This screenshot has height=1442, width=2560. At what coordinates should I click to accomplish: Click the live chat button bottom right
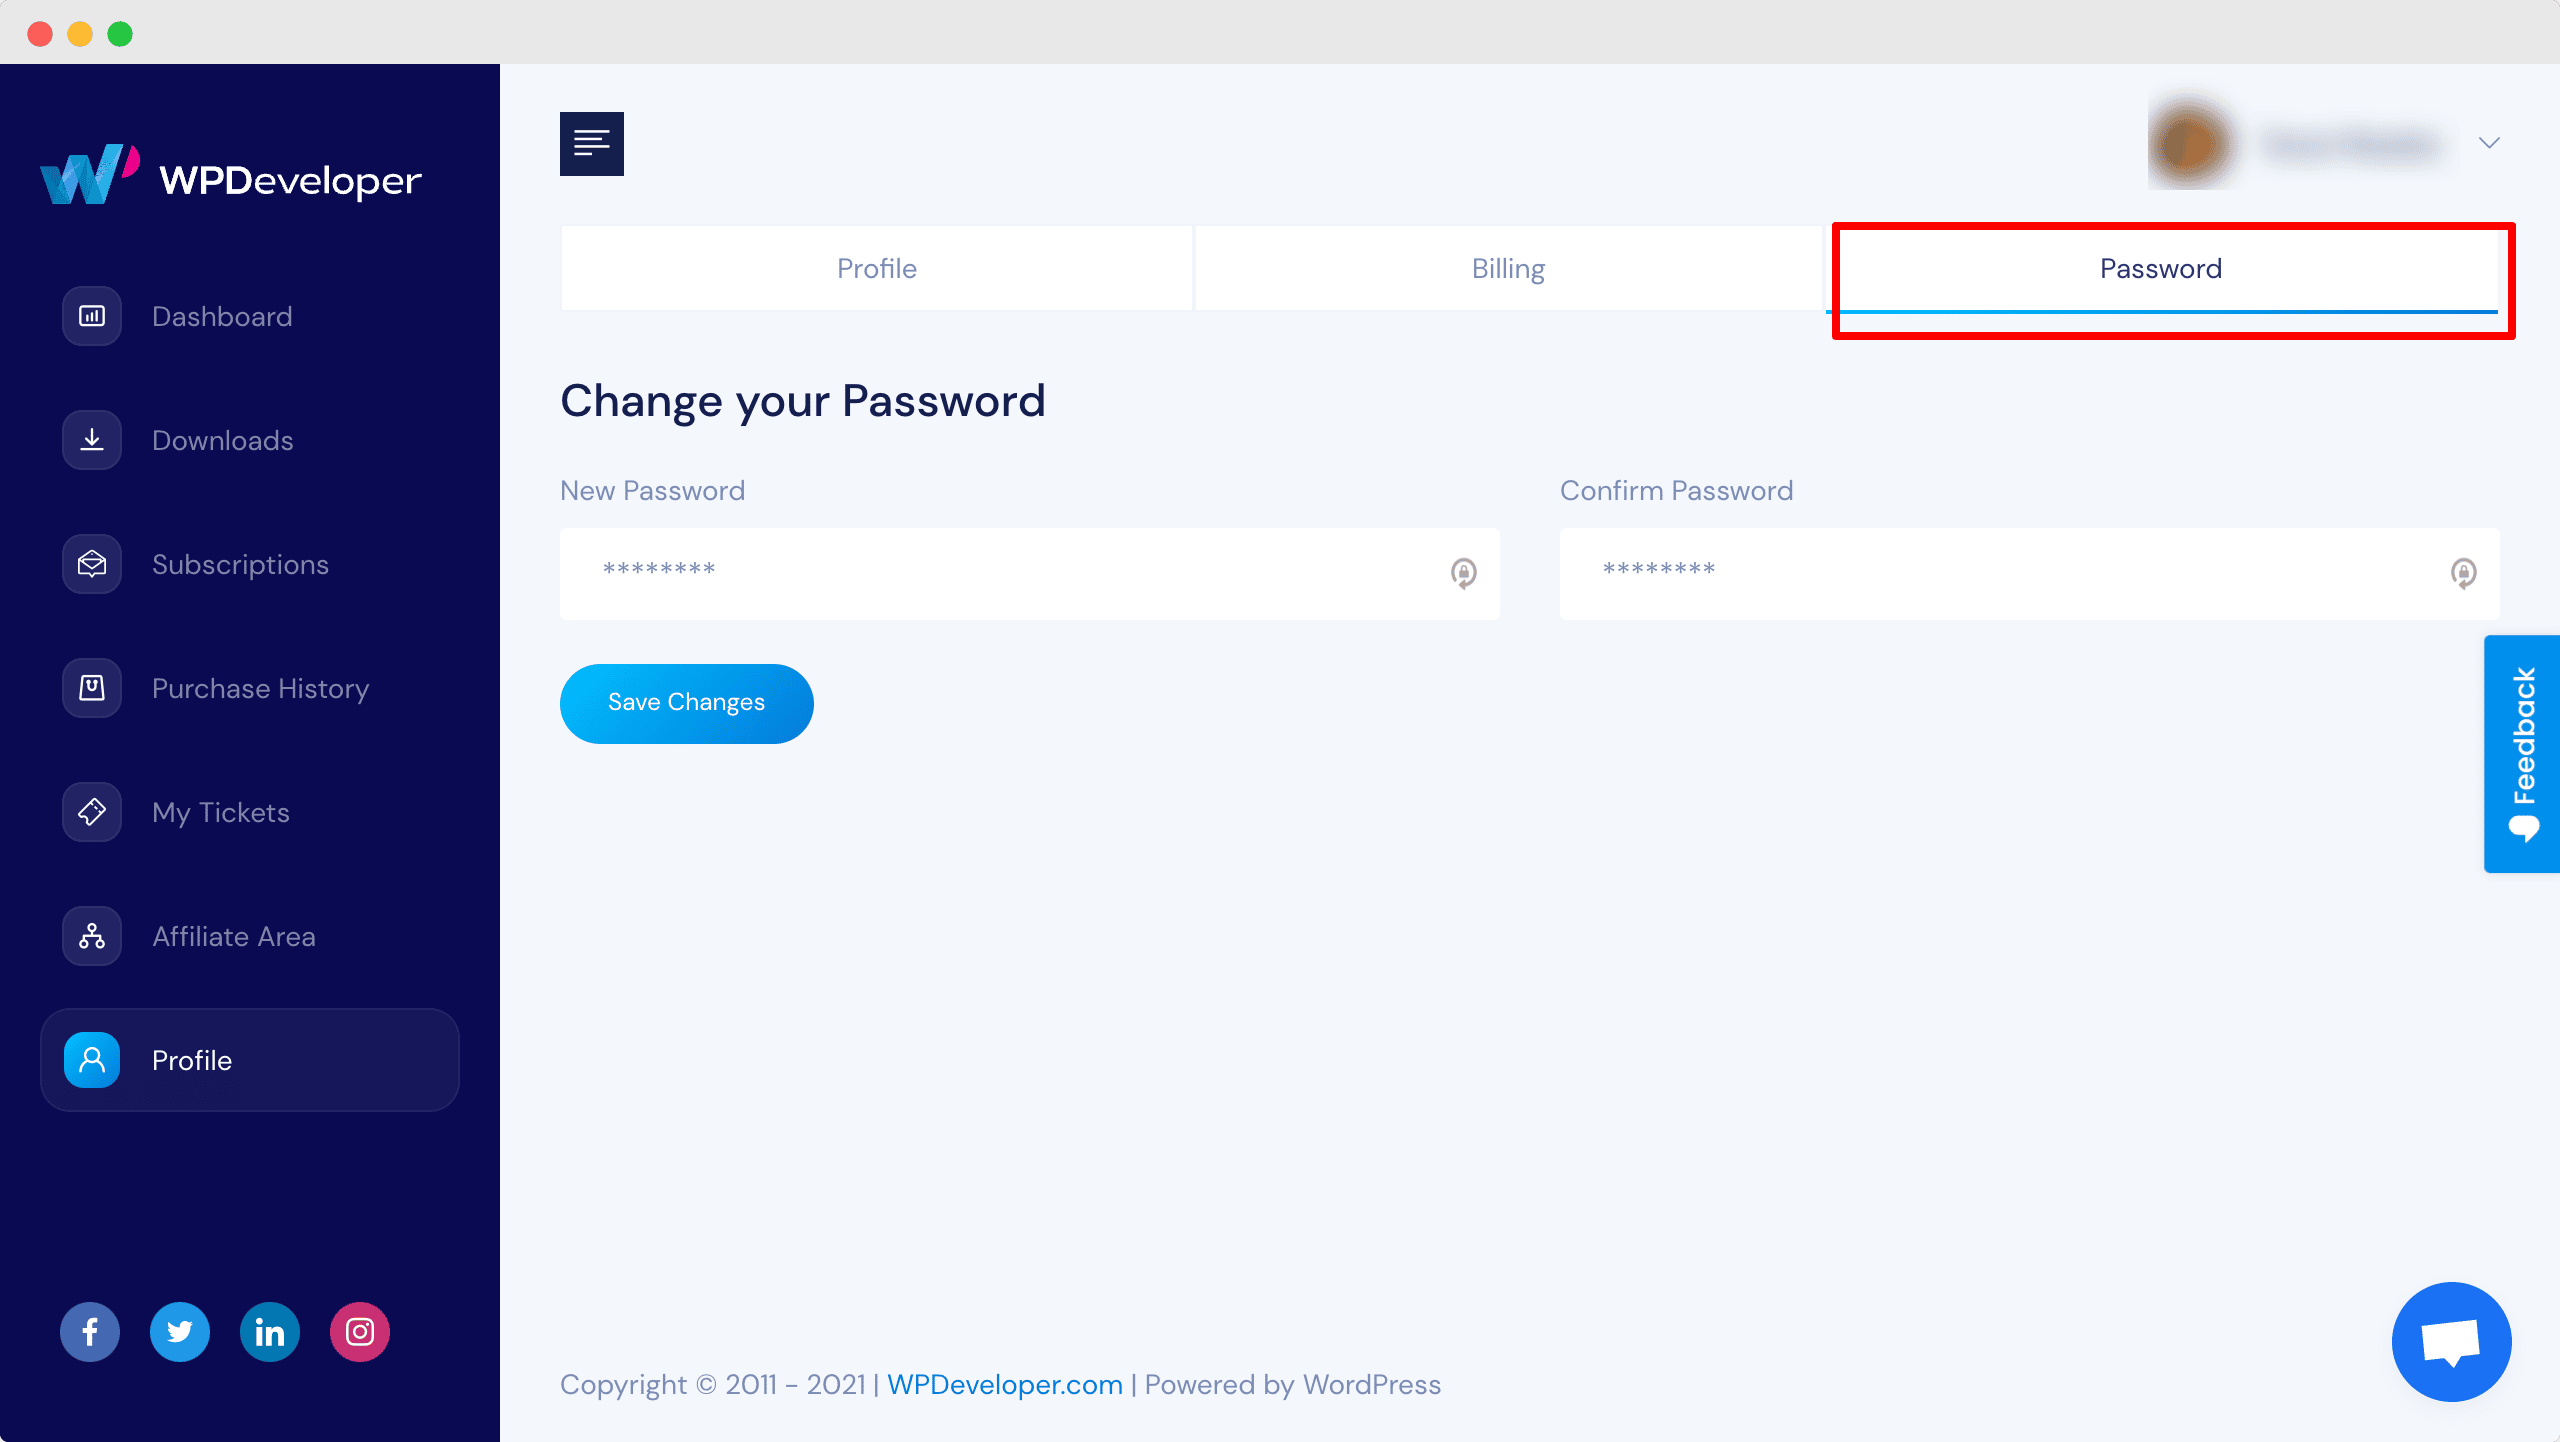pos(2451,1342)
